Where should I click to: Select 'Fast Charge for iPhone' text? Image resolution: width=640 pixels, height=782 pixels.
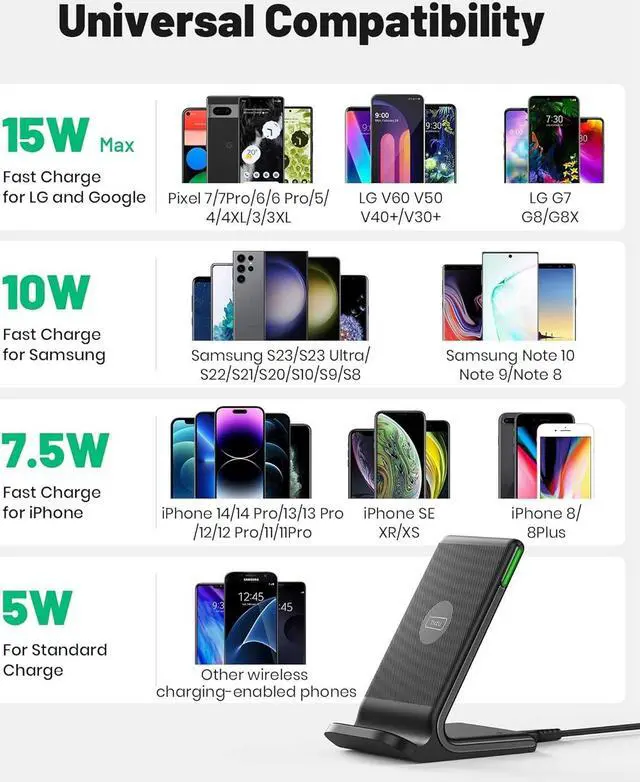52,502
